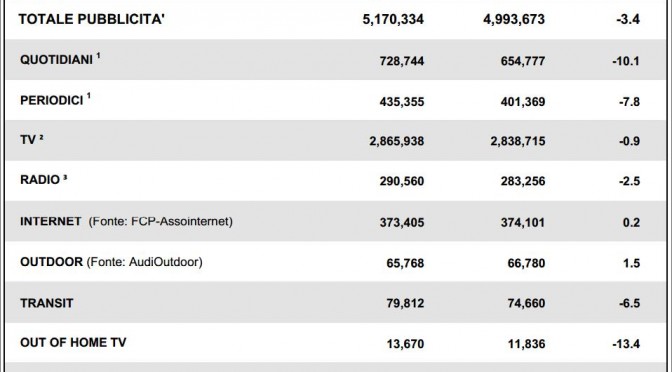Select INTERNET (Fonte: FCP-Assointernet) label

[x=126, y=221]
